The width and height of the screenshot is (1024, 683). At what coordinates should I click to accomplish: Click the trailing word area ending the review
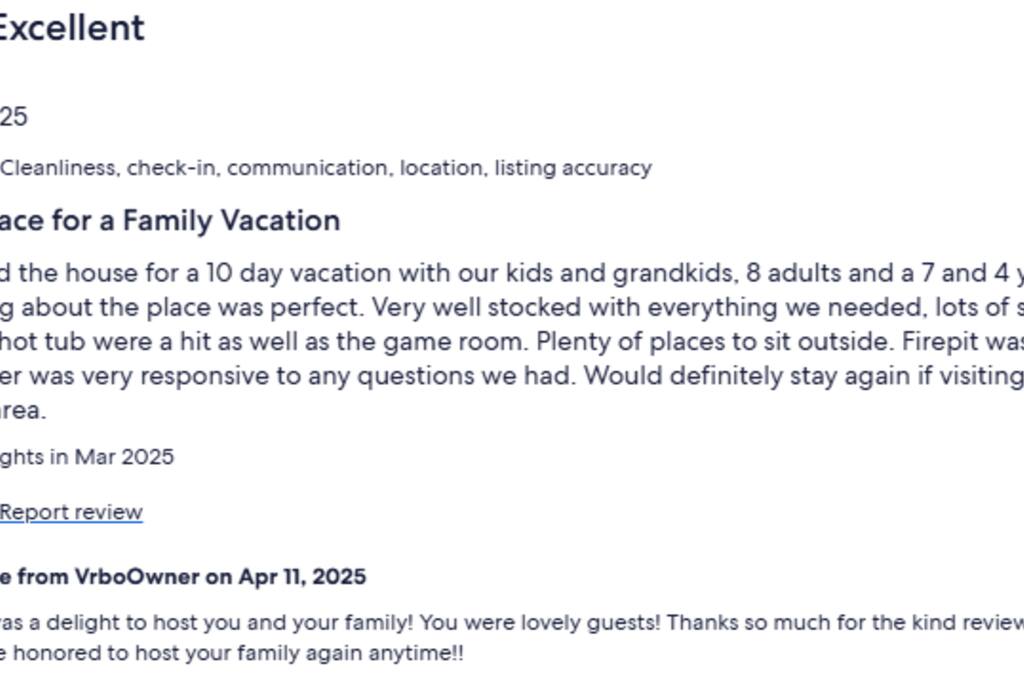[23, 411]
